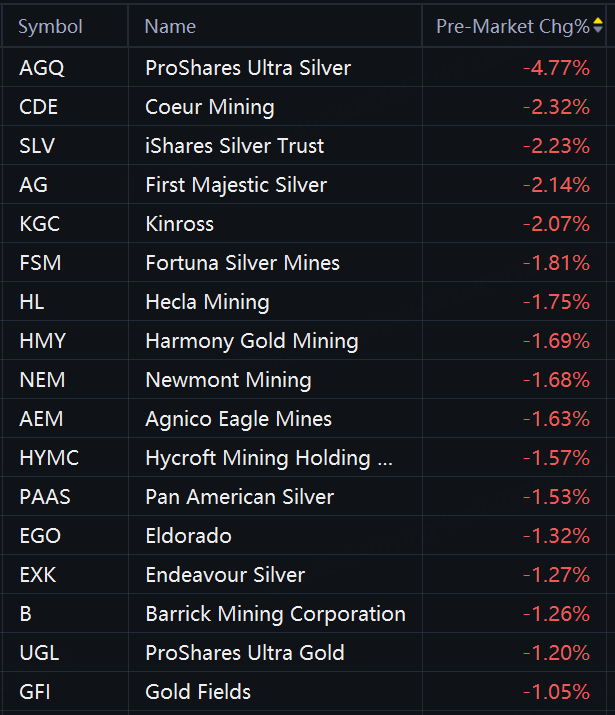Click the GFI ticker symbol
The height and width of the screenshot is (715, 615).
click(35, 692)
